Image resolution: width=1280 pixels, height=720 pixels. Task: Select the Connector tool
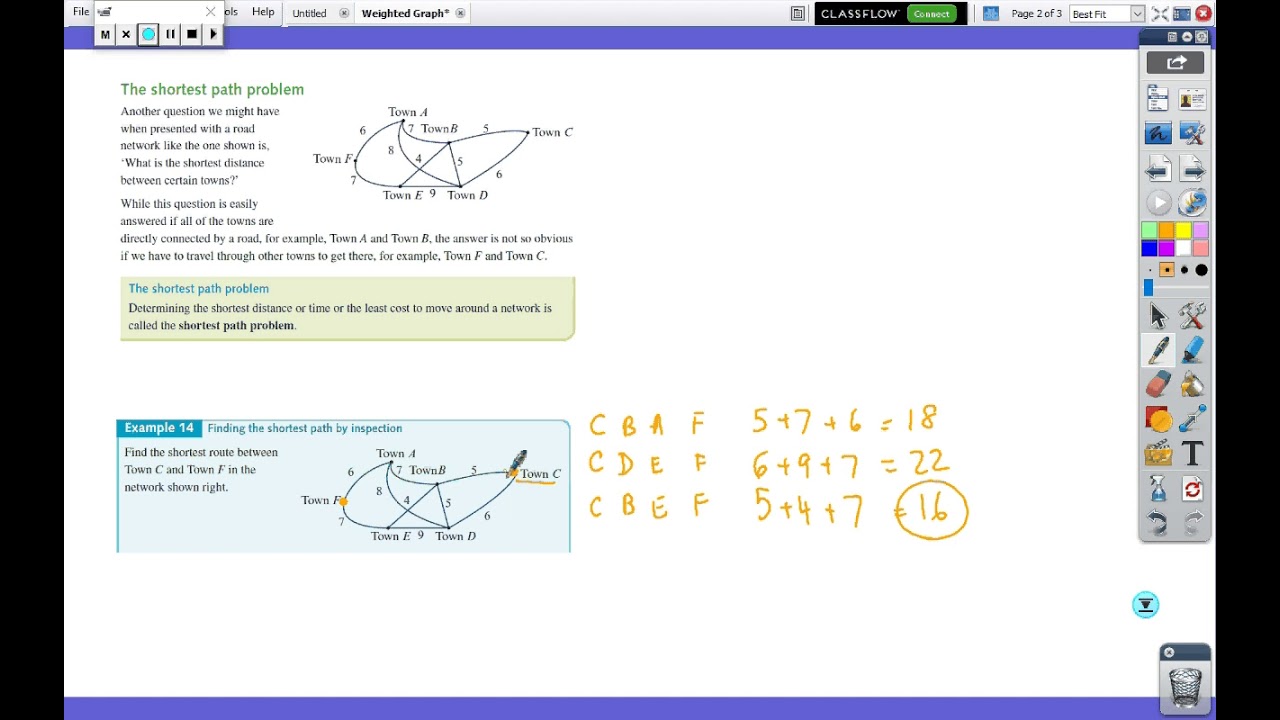(x=1192, y=419)
